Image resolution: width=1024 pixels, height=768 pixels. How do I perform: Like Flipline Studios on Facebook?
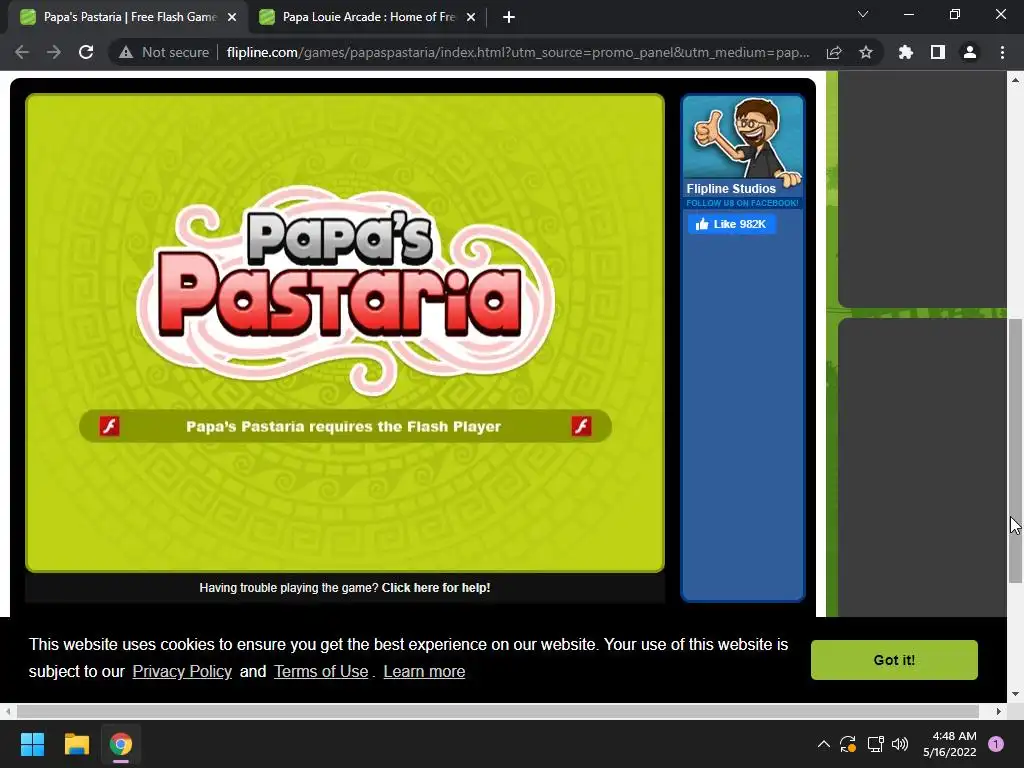coord(731,224)
